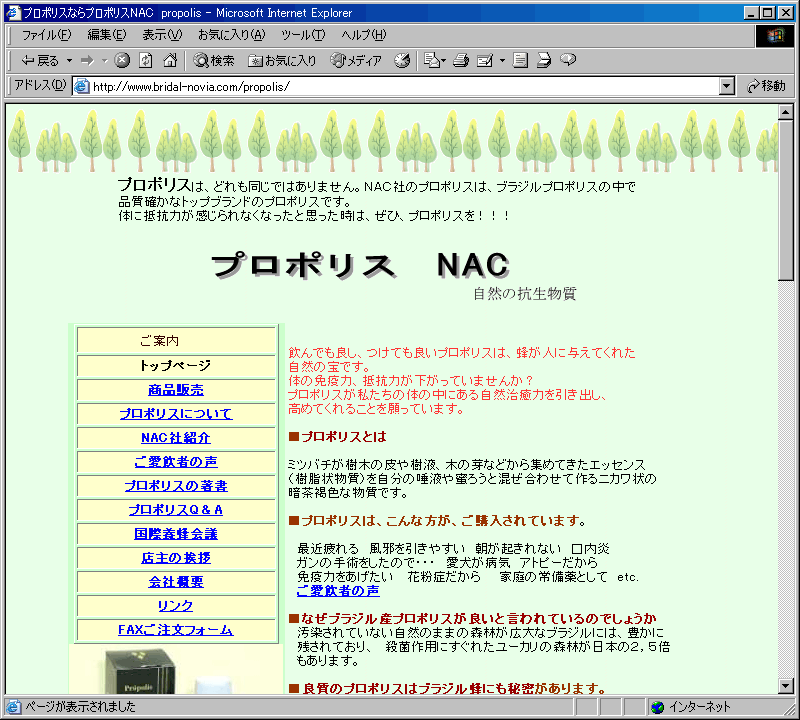
Task: Click the 自然の抗生物質 subtitle text
Action: tap(524, 293)
